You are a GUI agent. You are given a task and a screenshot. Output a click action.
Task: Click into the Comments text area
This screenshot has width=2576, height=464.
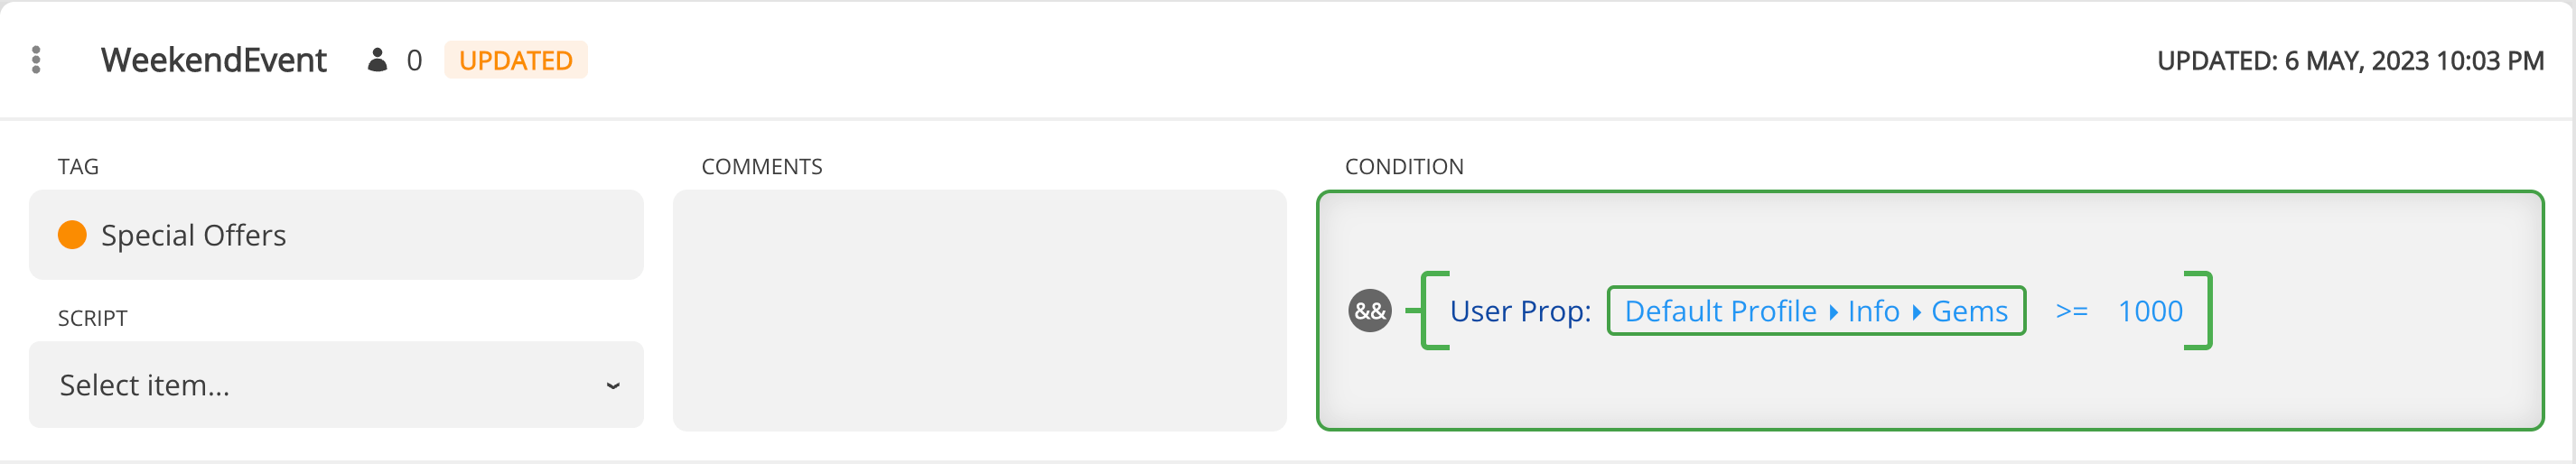979,311
